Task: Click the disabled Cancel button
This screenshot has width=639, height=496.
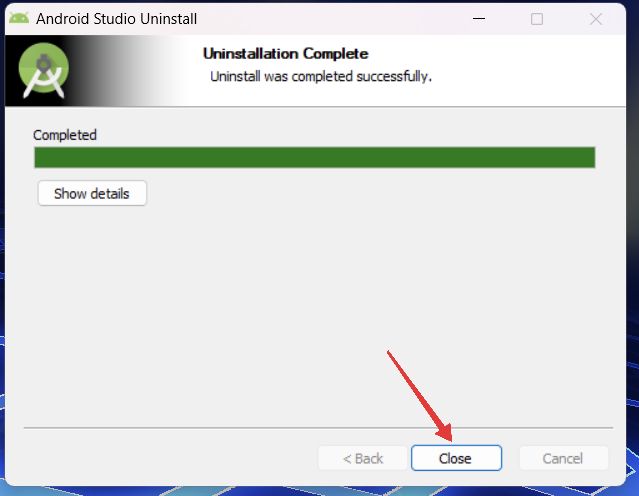Action: tap(564, 458)
